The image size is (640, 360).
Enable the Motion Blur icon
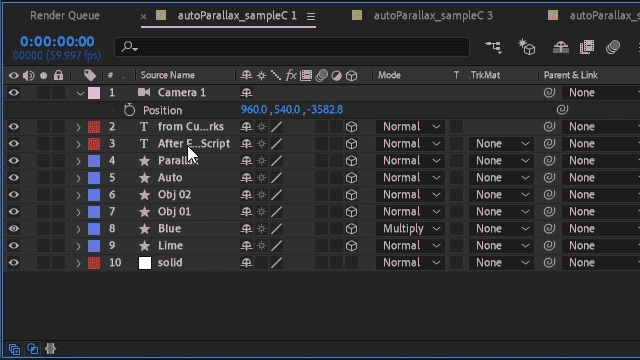coord(613,47)
